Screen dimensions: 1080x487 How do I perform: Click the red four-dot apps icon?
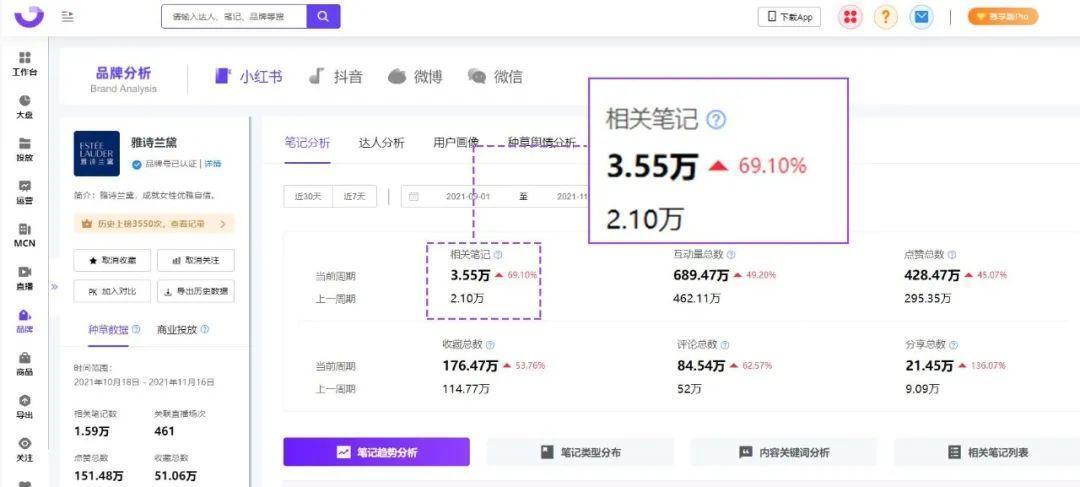(850, 17)
